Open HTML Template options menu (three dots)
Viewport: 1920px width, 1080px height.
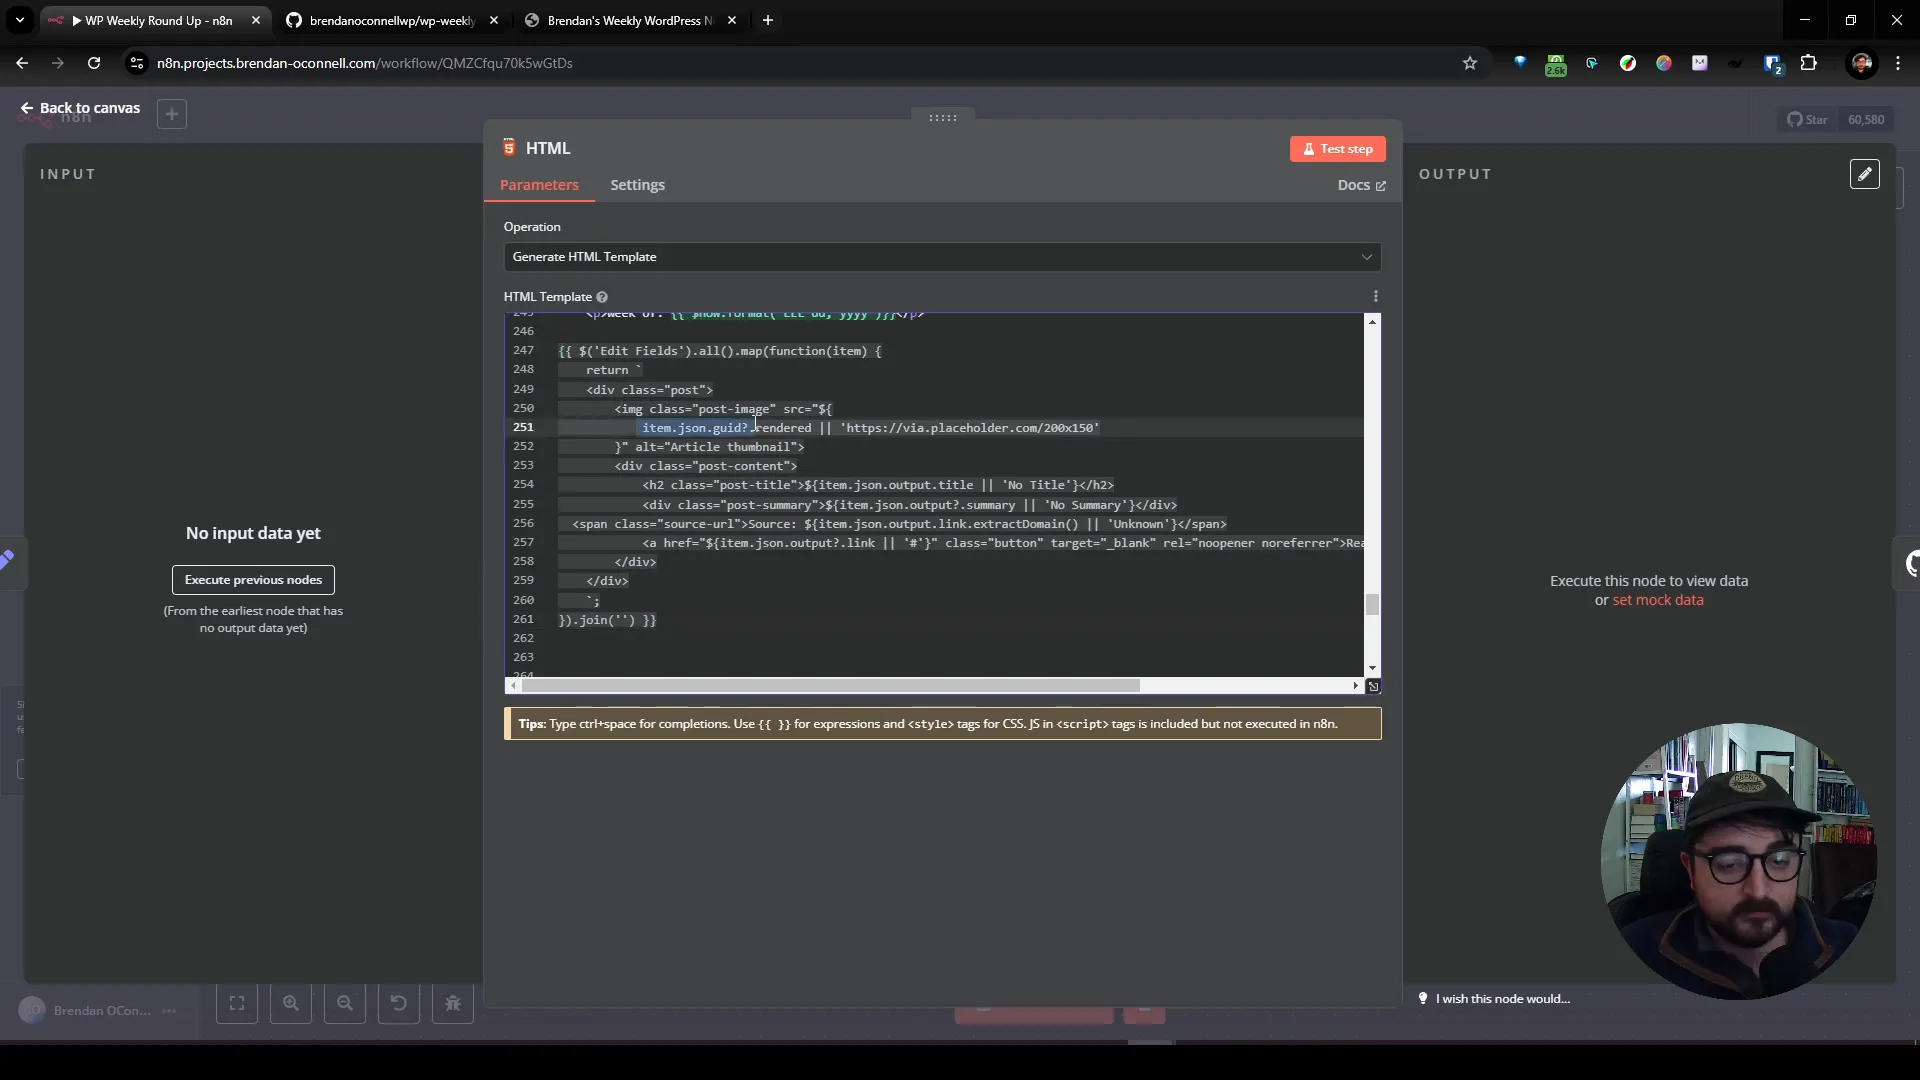pyautogui.click(x=1376, y=296)
